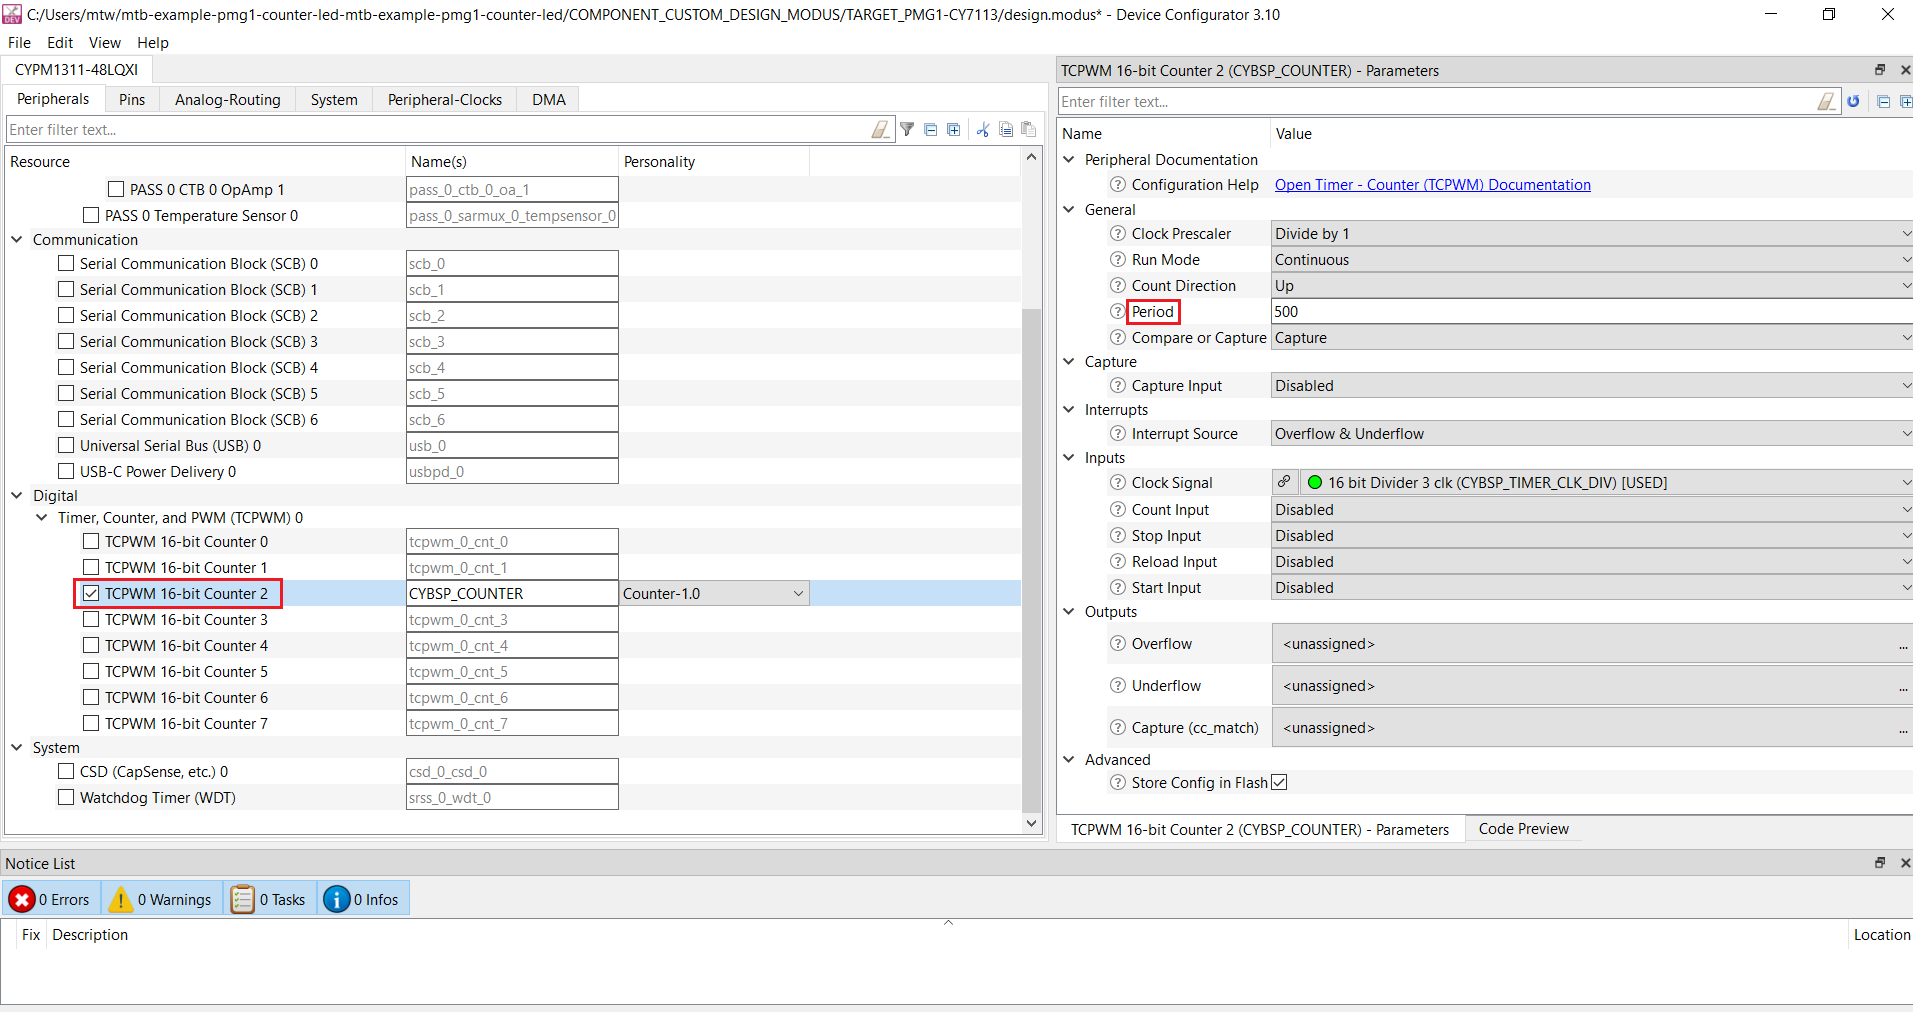
Task: Open help icon beside Capture Input
Action: click(1118, 386)
